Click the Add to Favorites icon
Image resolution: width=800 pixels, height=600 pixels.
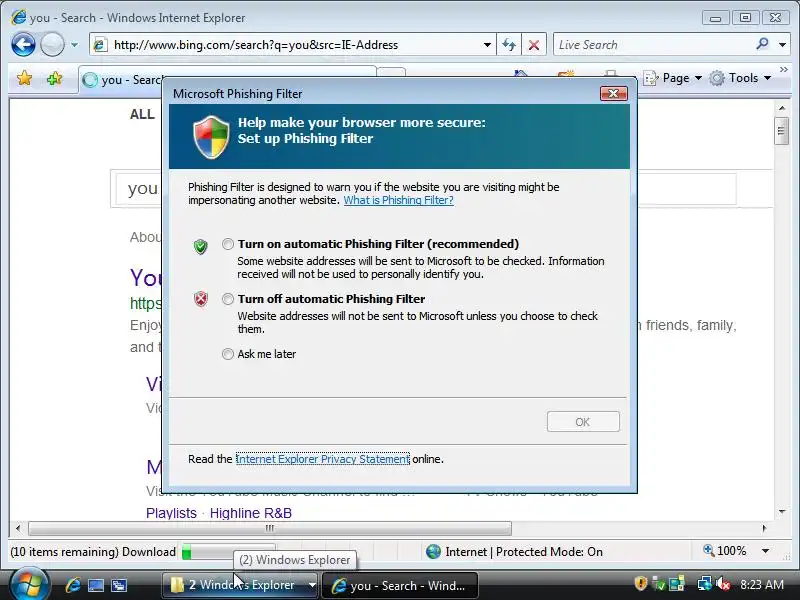[x=54, y=78]
